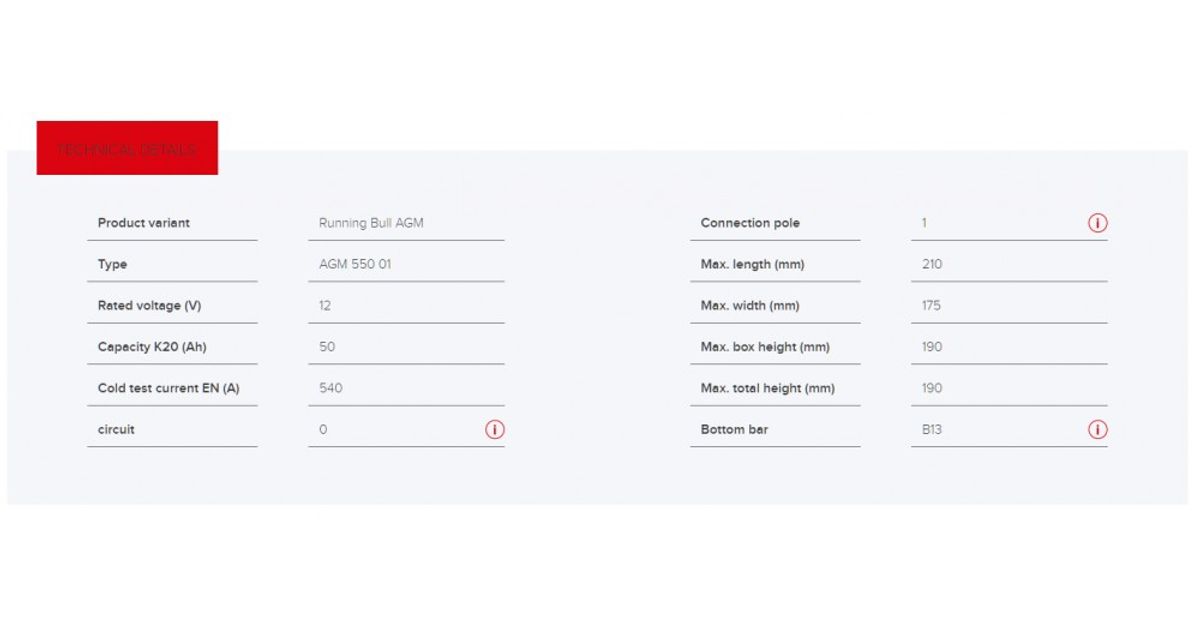Viewport: 1200px width, 630px height.
Task: Click the 175 max width value
Action: (931, 306)
